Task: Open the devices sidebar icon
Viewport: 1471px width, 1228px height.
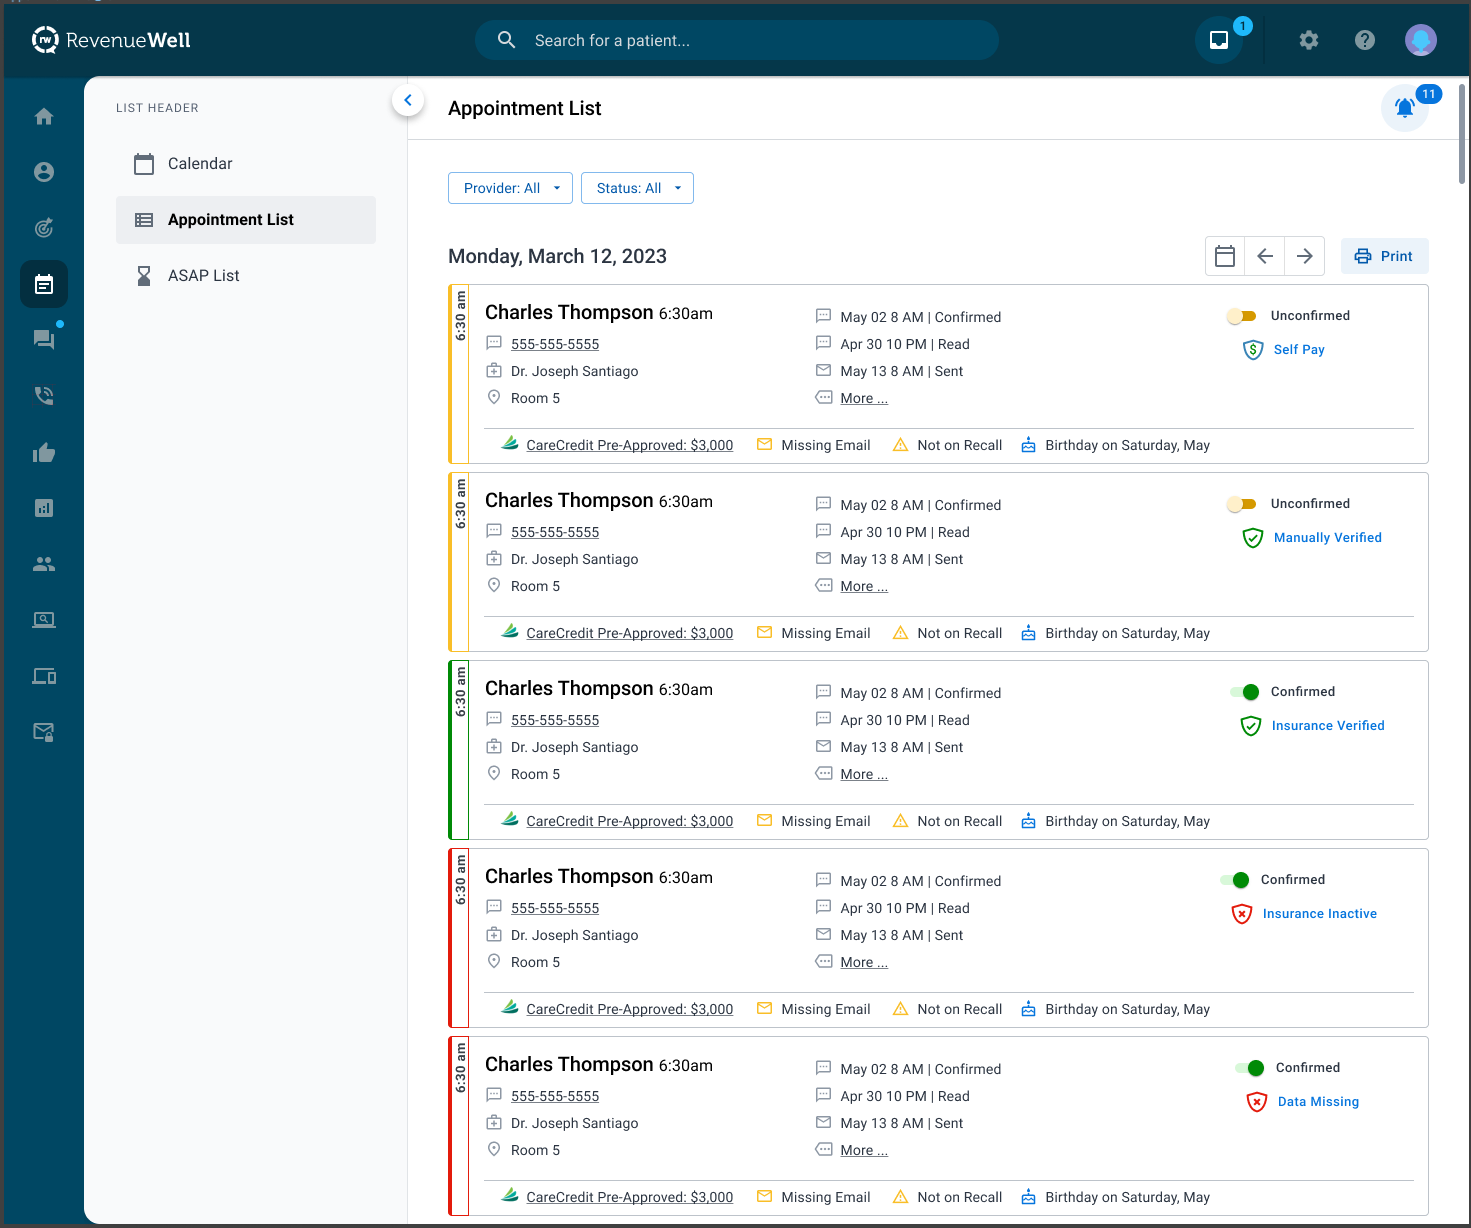Action: (44, 676)
